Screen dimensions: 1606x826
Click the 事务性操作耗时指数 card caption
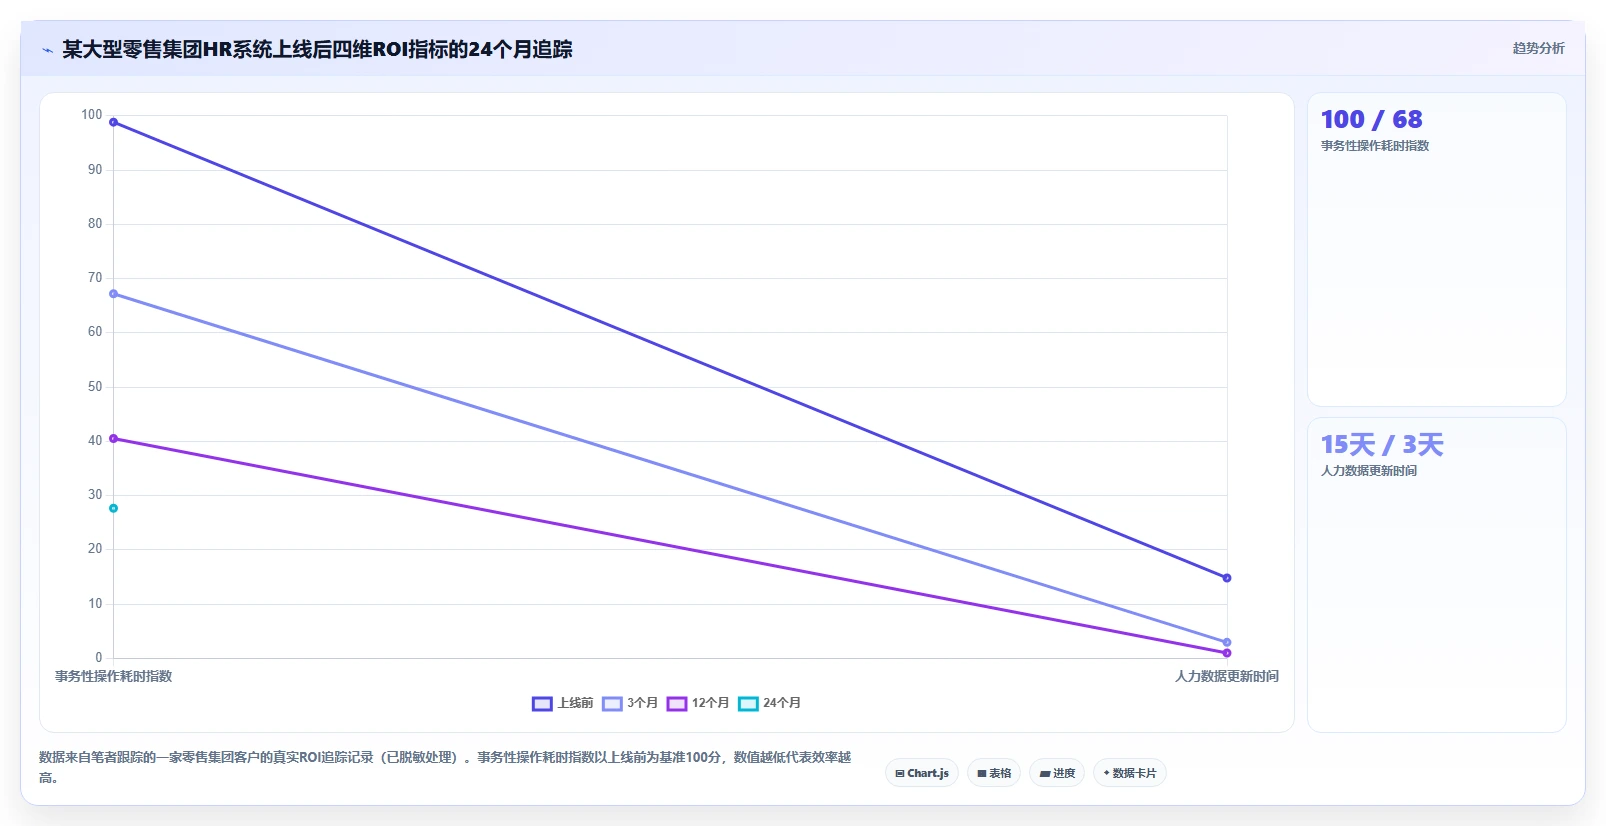pos(1375,146)
